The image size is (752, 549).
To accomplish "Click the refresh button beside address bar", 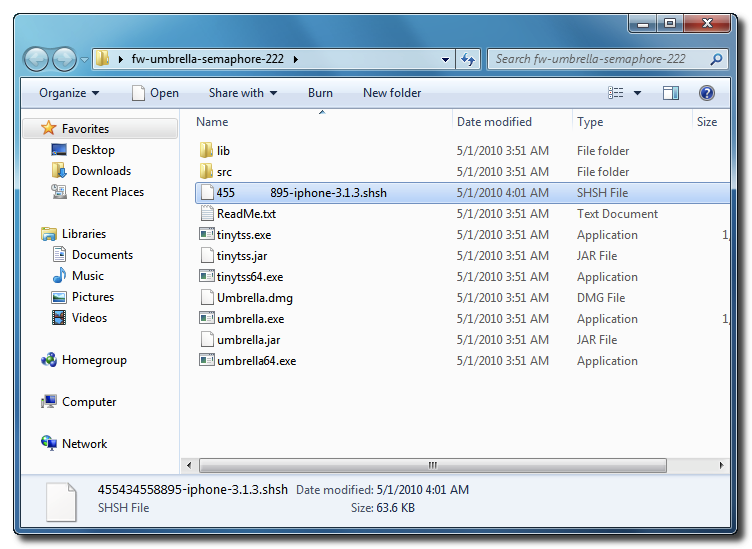I will pos(468,60).
